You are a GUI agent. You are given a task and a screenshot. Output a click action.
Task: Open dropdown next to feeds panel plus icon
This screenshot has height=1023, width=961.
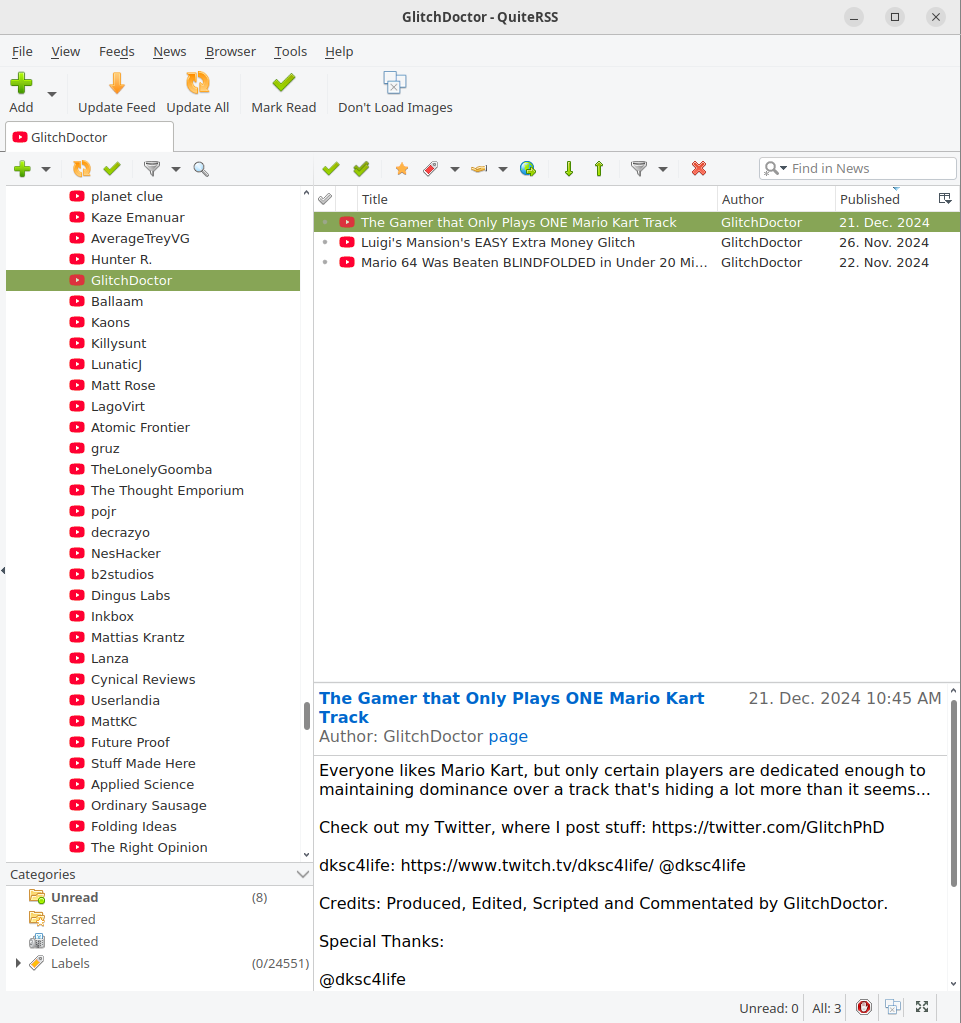(46, 170)
